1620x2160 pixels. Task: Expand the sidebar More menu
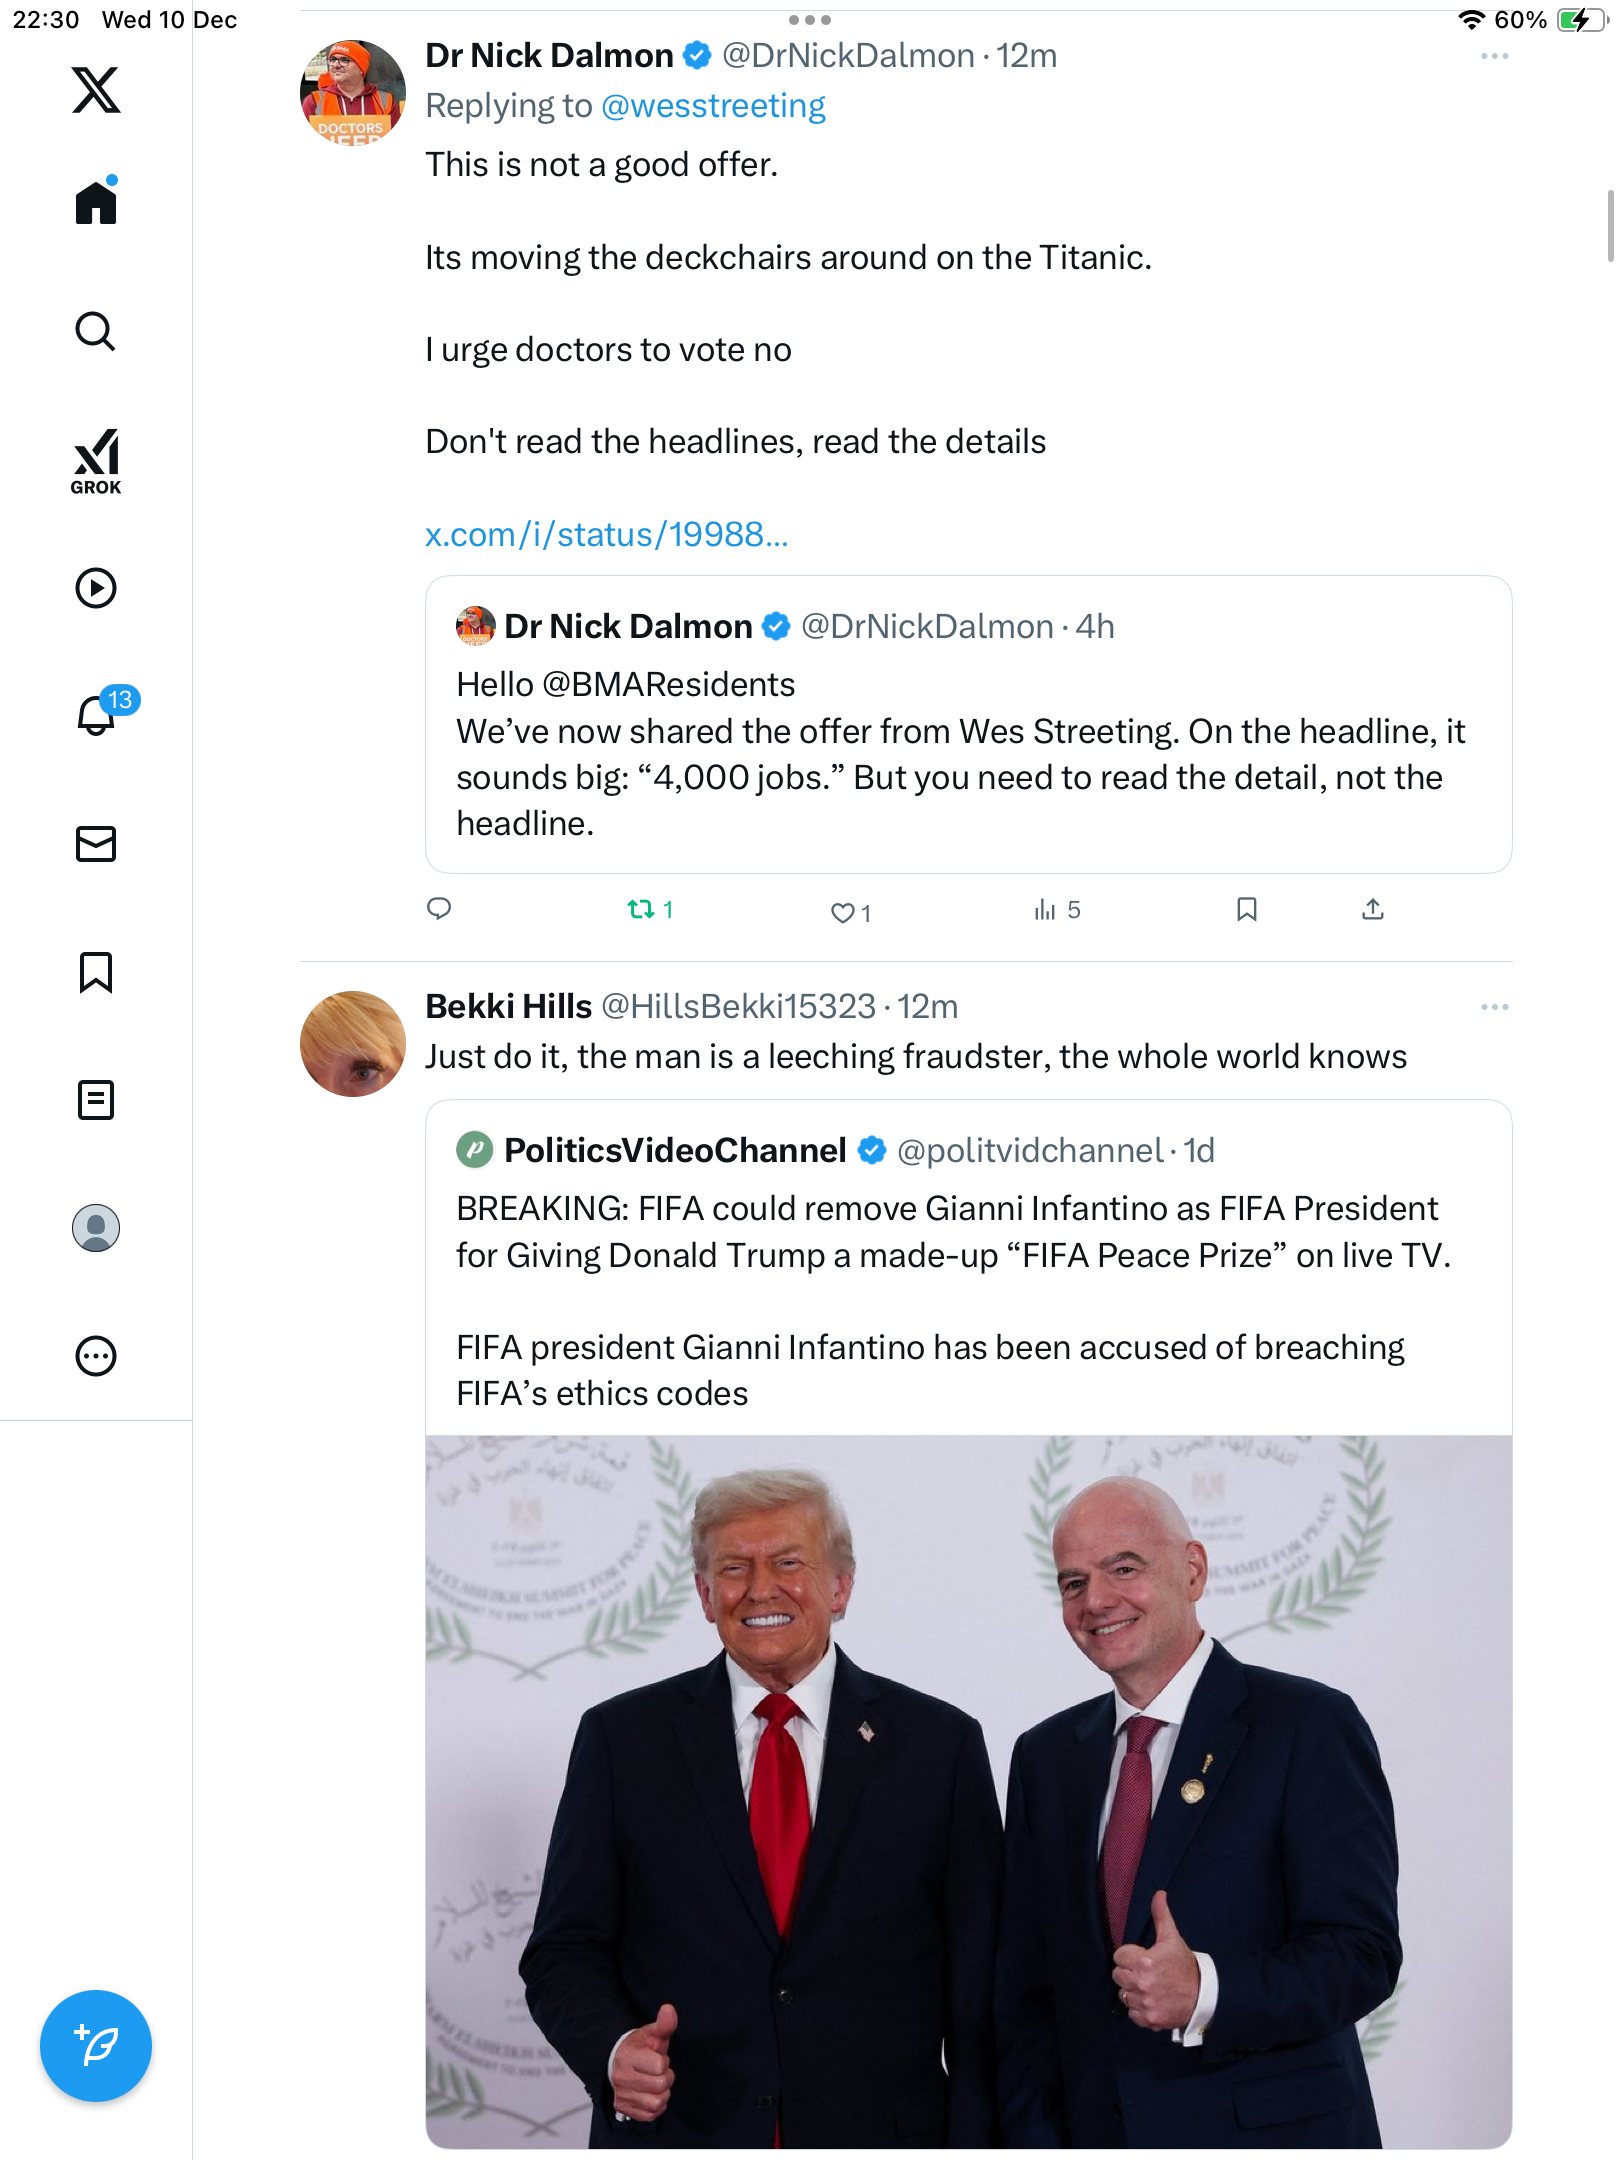[x=96, y=1356]
